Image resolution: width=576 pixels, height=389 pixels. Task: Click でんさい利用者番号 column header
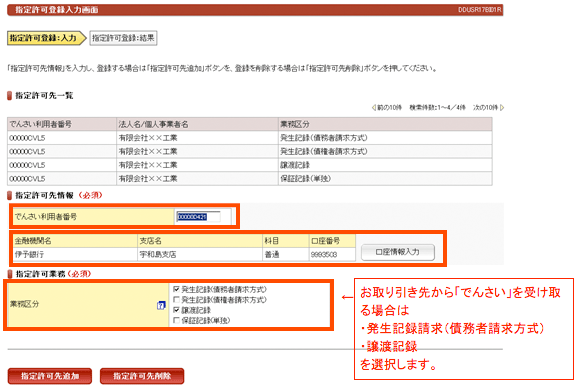coord(62,124)
